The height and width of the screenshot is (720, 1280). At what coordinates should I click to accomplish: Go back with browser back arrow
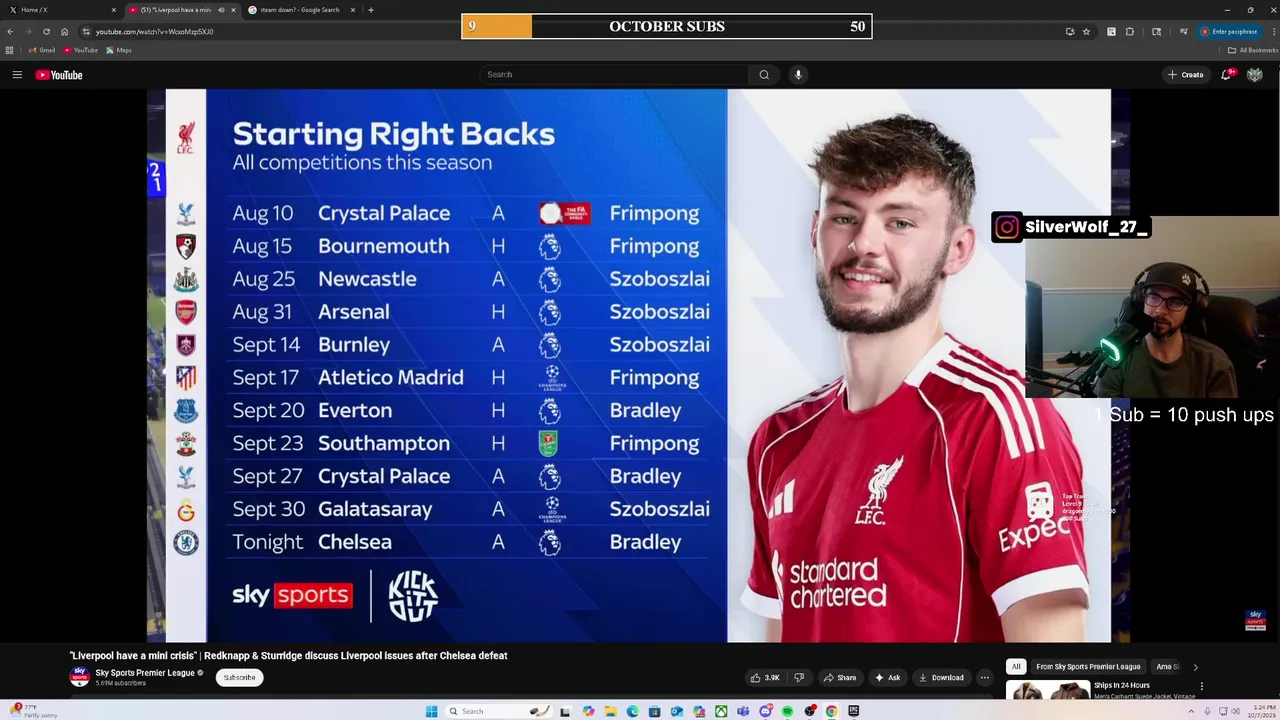tap(10, 31)
